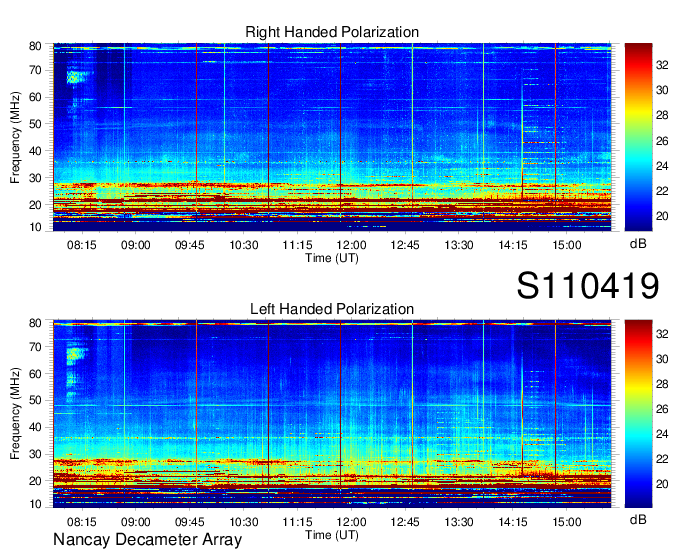Click 12:00 tick on the left-handed time axis
Viewport: 680px width, 552px height.
(351, 522)
